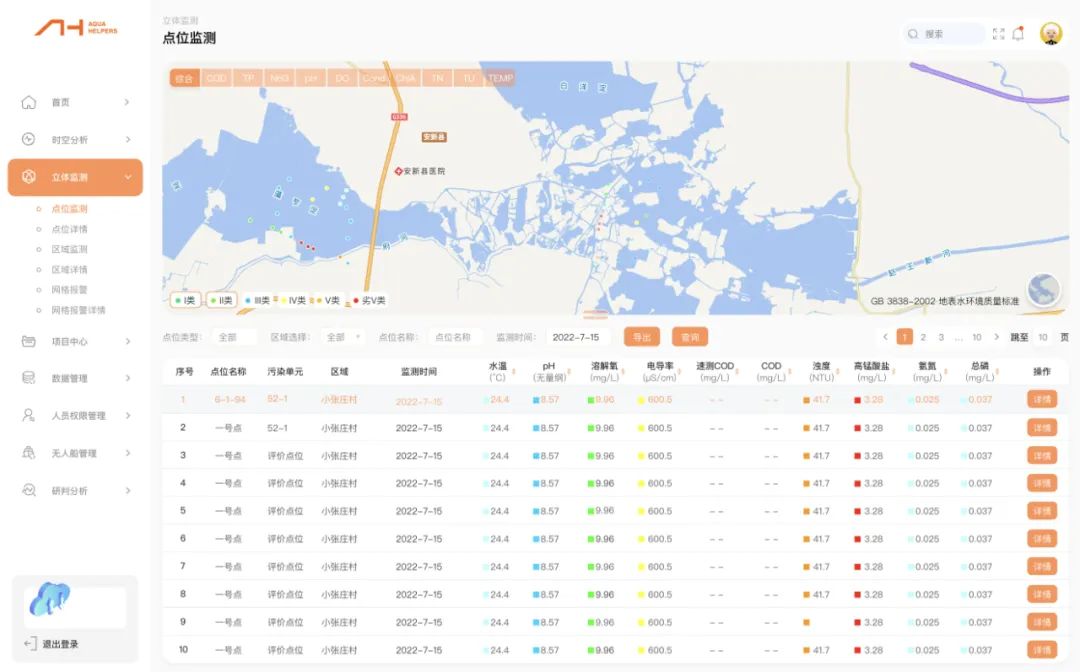The width and height of the screenshot is (1080, 672).
Task: Click the 首页 home icon
Action: click(x=29, y=102)
